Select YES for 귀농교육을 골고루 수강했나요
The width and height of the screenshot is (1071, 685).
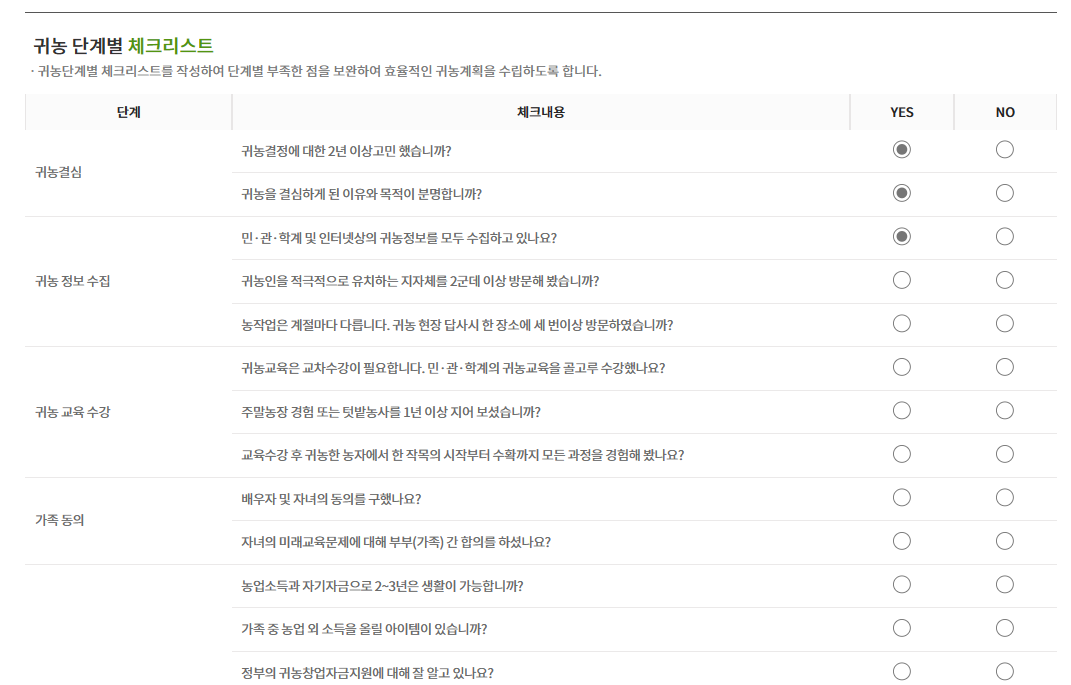tap(902, 367)
